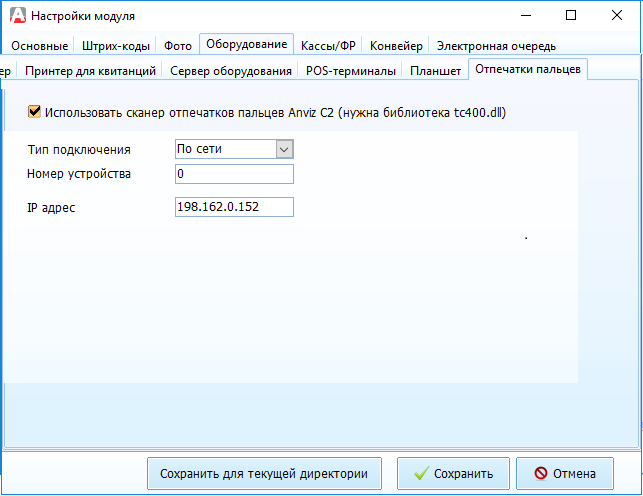643x496 pixels.
Task: Switch to the Основные tab
Action: (x=39, y=46)
